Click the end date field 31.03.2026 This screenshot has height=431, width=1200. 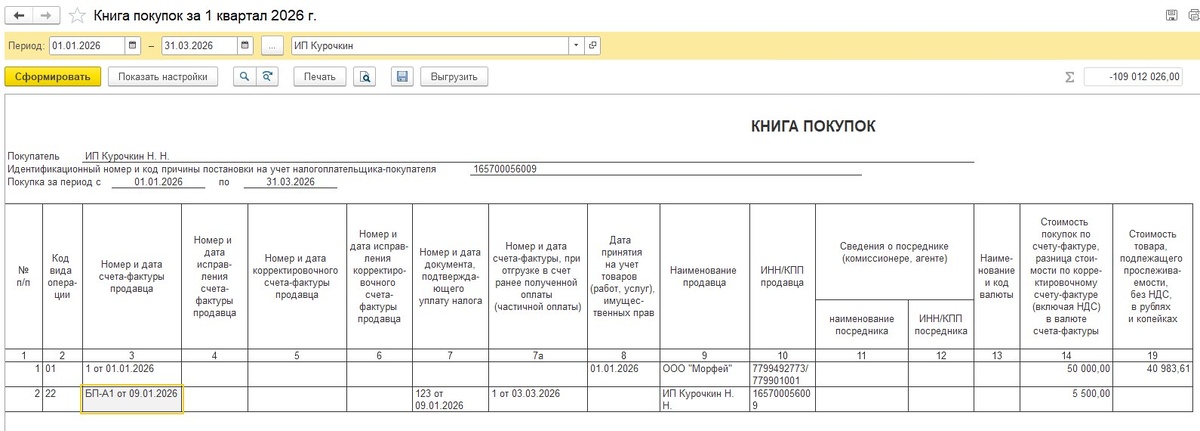pos(200,46)
